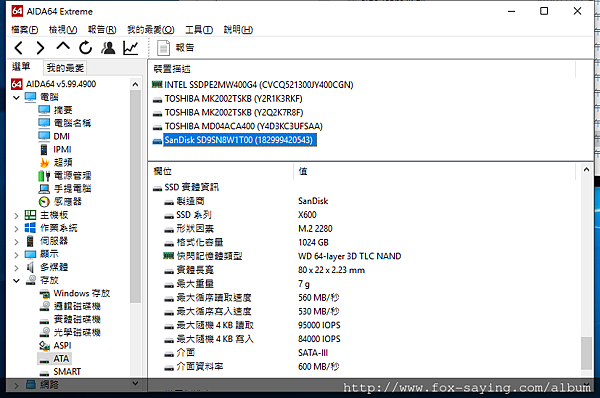
Task: Click the tree panel scroll up arrow
Action: [x=135, y=84]
